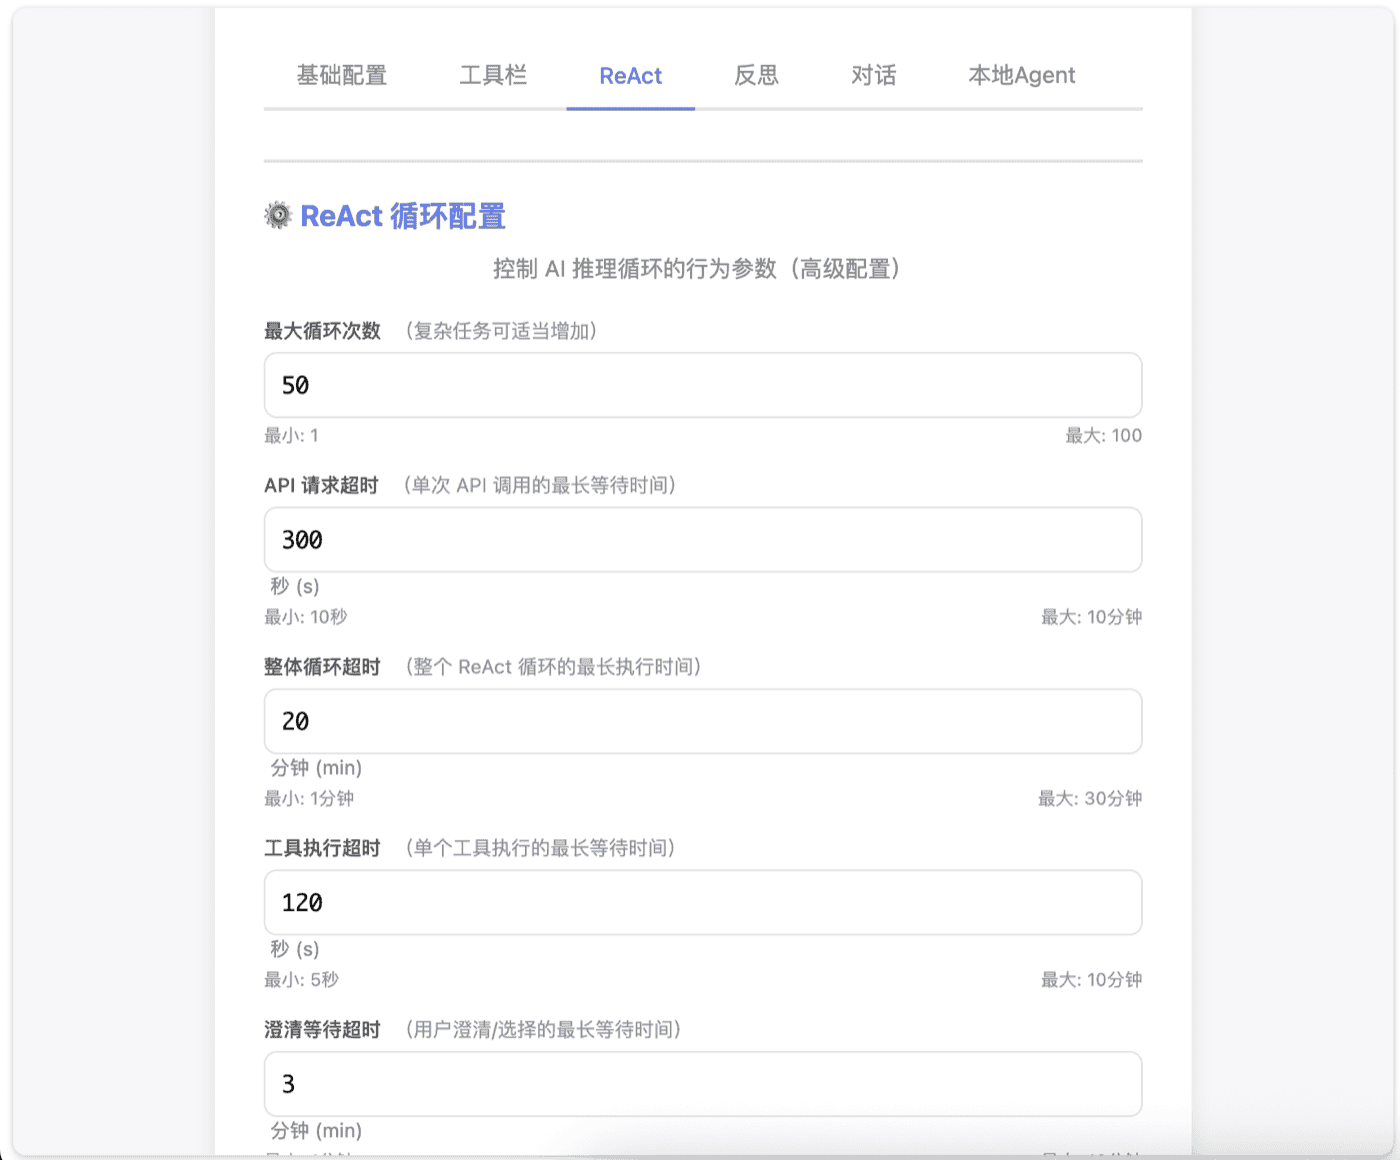Click the ReAct 循环配置 heading

tap(403, 216)
